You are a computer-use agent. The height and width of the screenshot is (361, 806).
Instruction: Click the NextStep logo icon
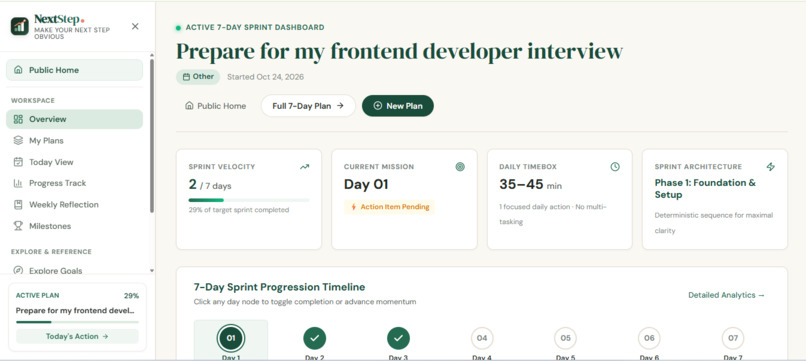20,26
